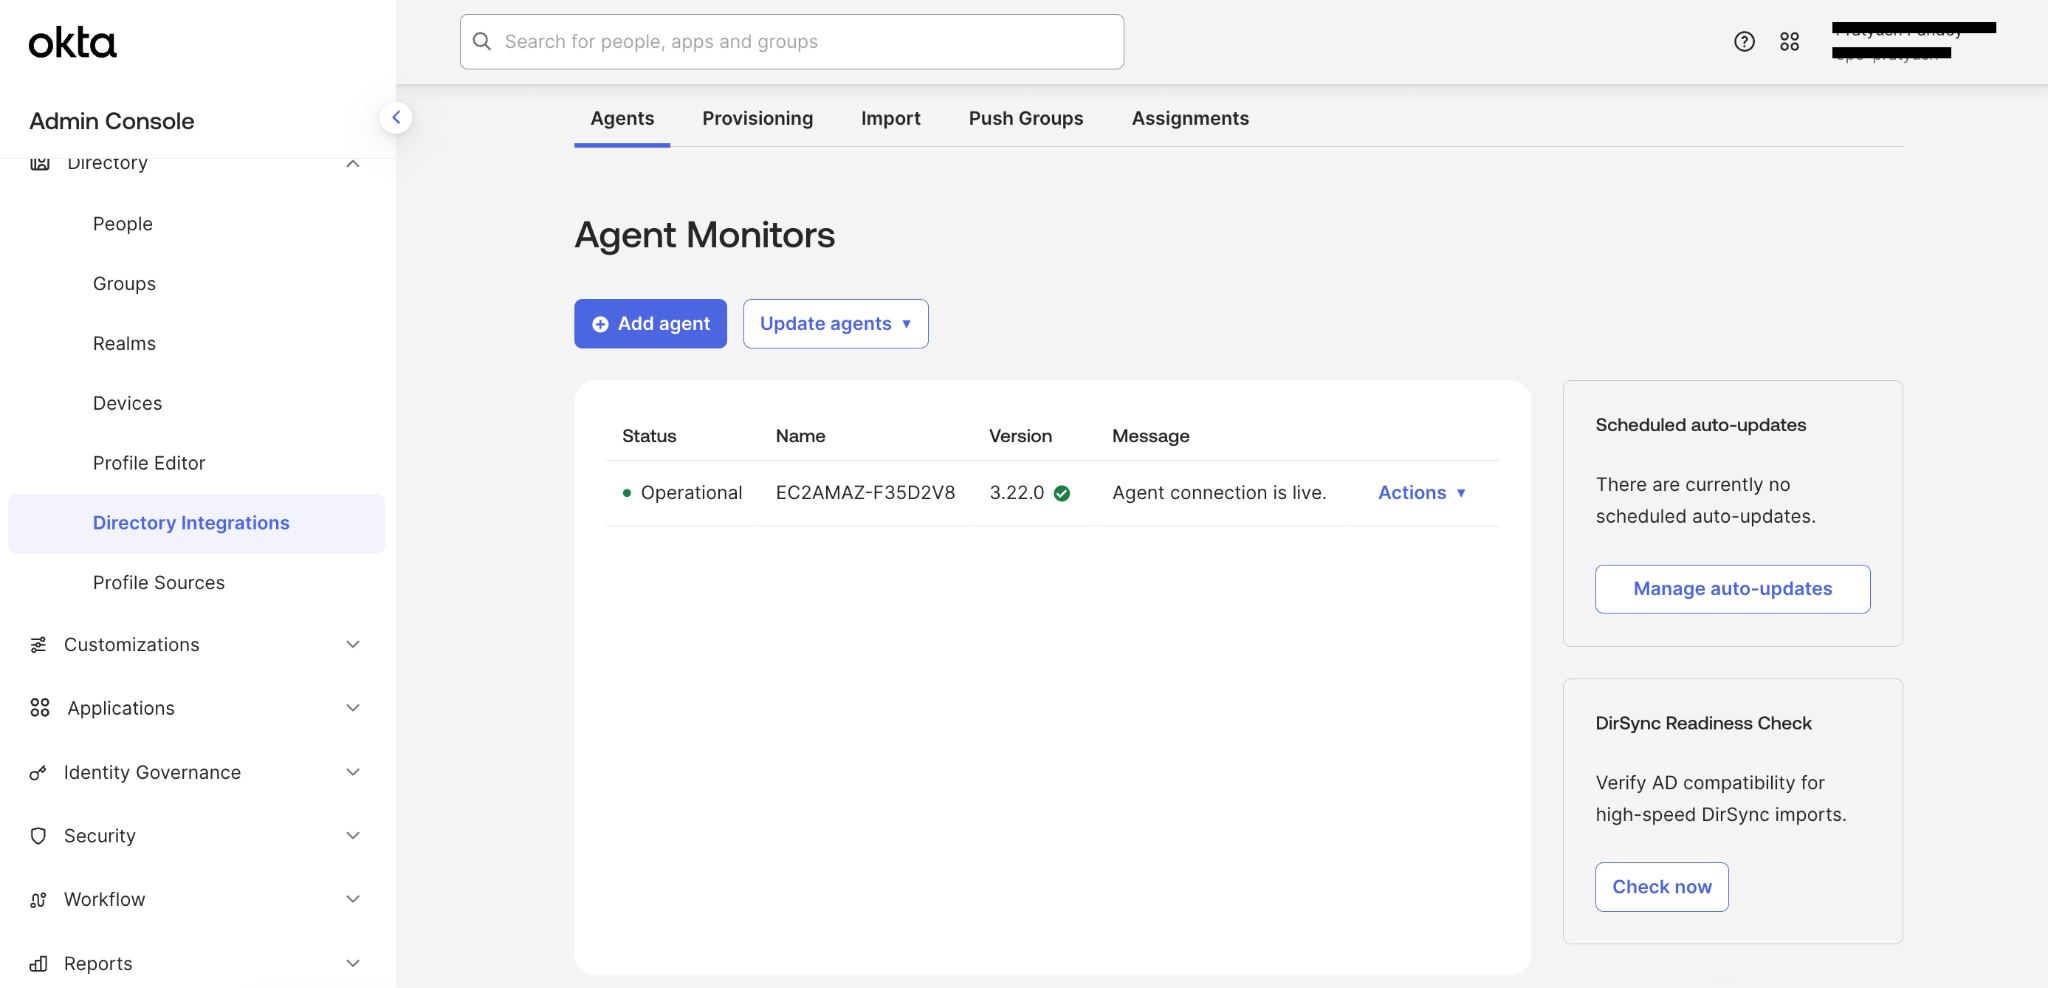Click the Name column header

pos(801,436)
